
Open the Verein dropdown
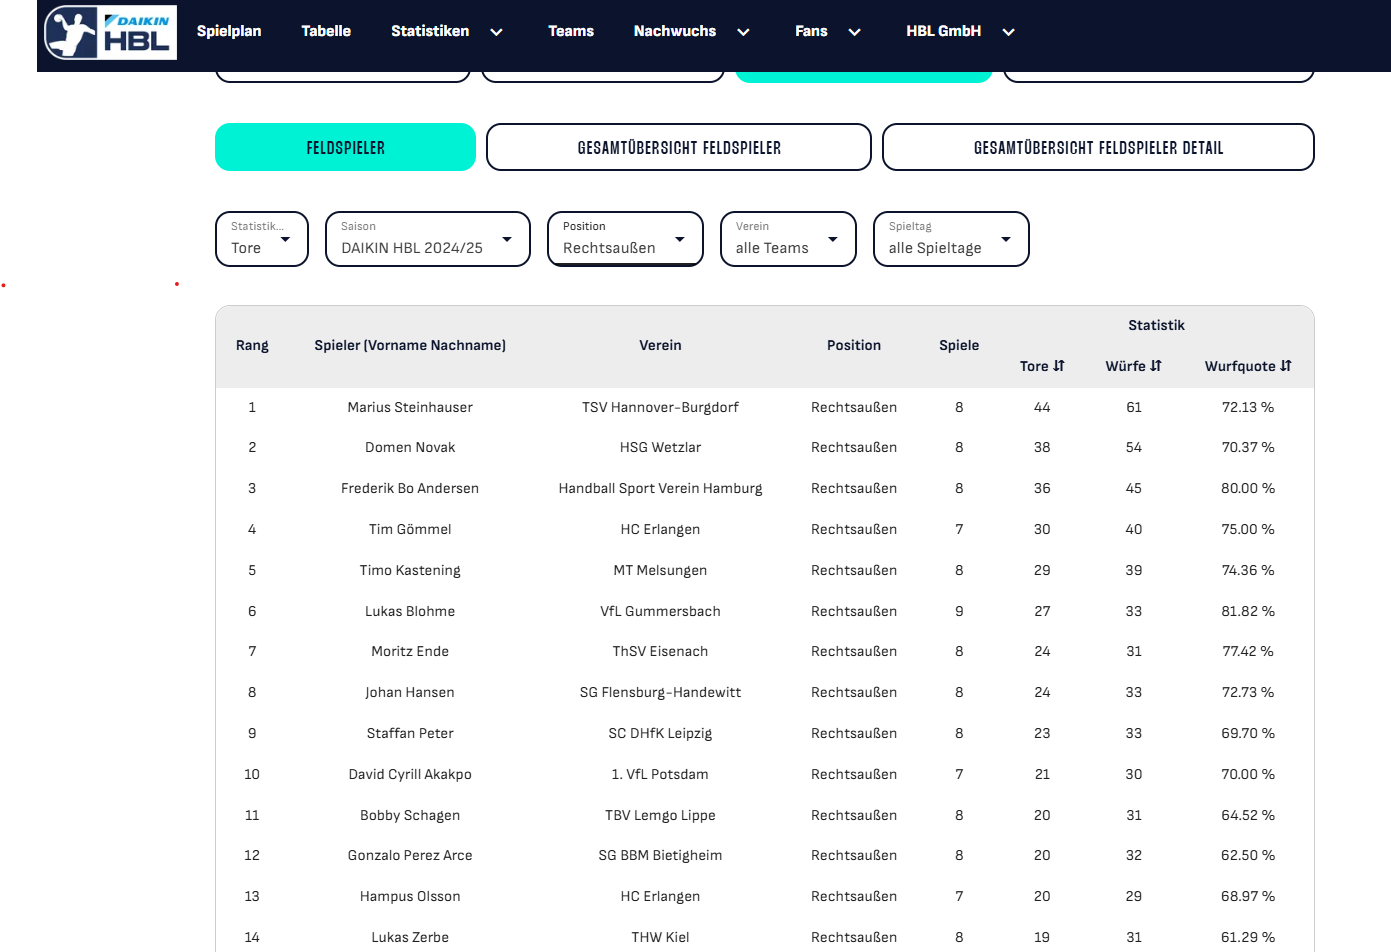click(x=788, y=239)
